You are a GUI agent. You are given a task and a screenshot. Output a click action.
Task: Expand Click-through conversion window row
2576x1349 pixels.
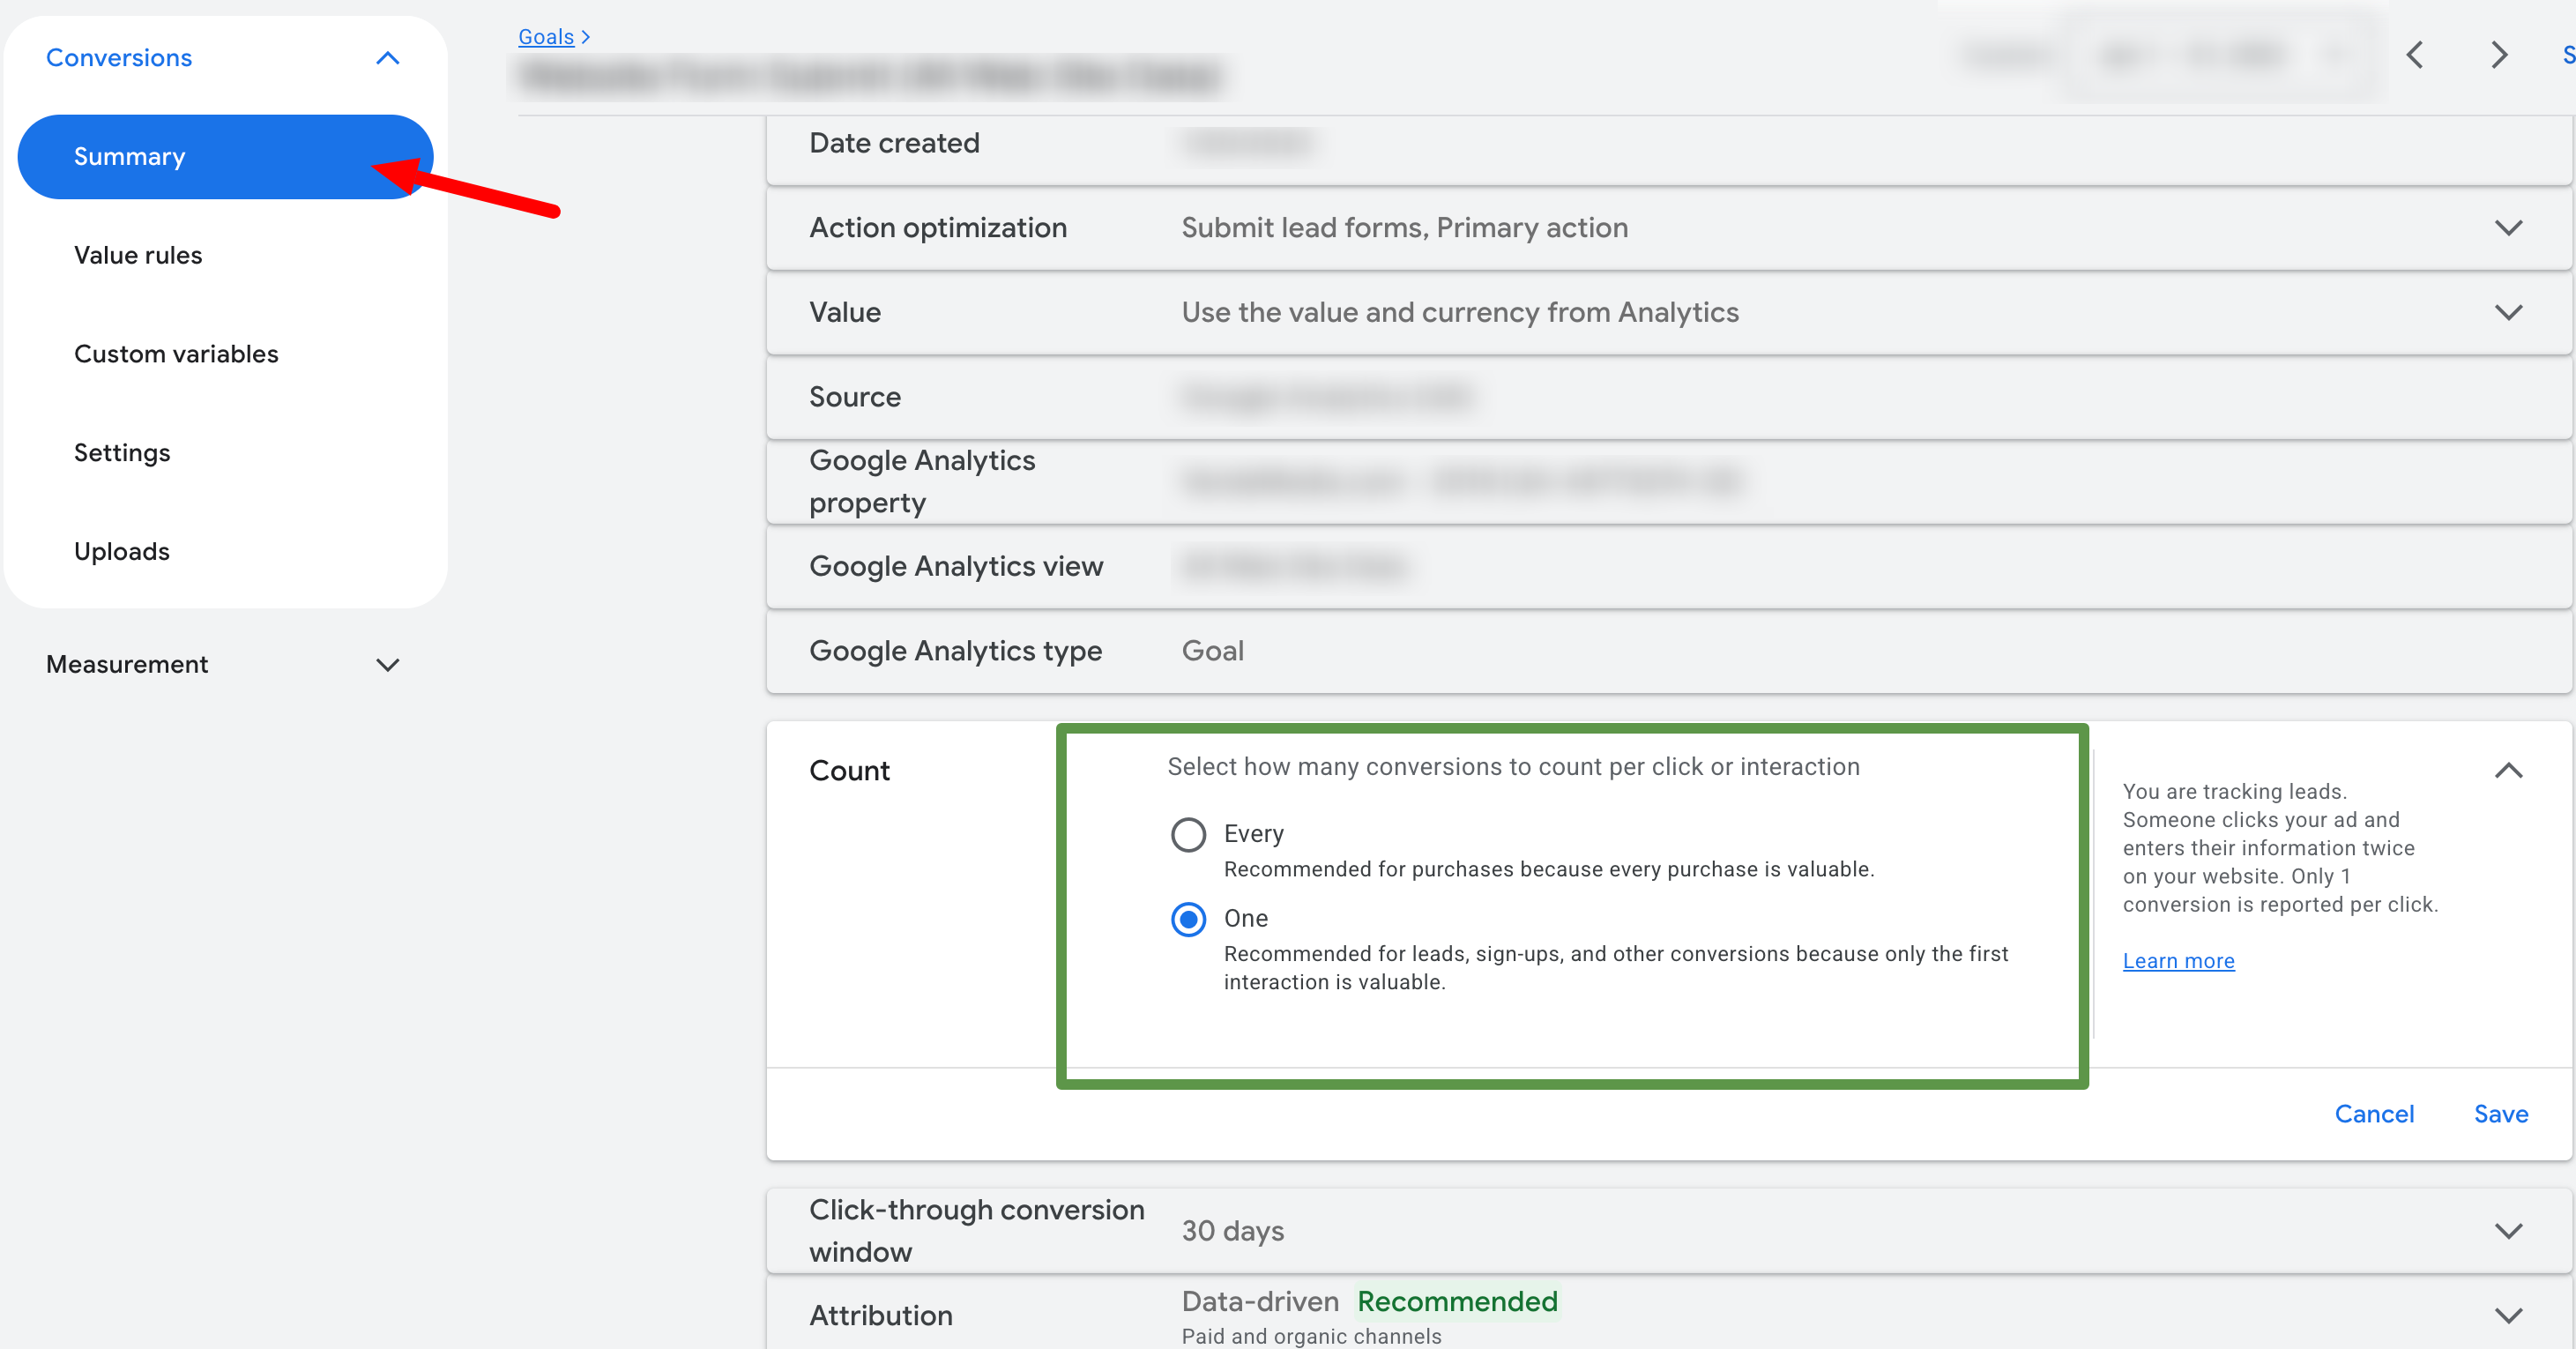click(x=2508, y=1231)
